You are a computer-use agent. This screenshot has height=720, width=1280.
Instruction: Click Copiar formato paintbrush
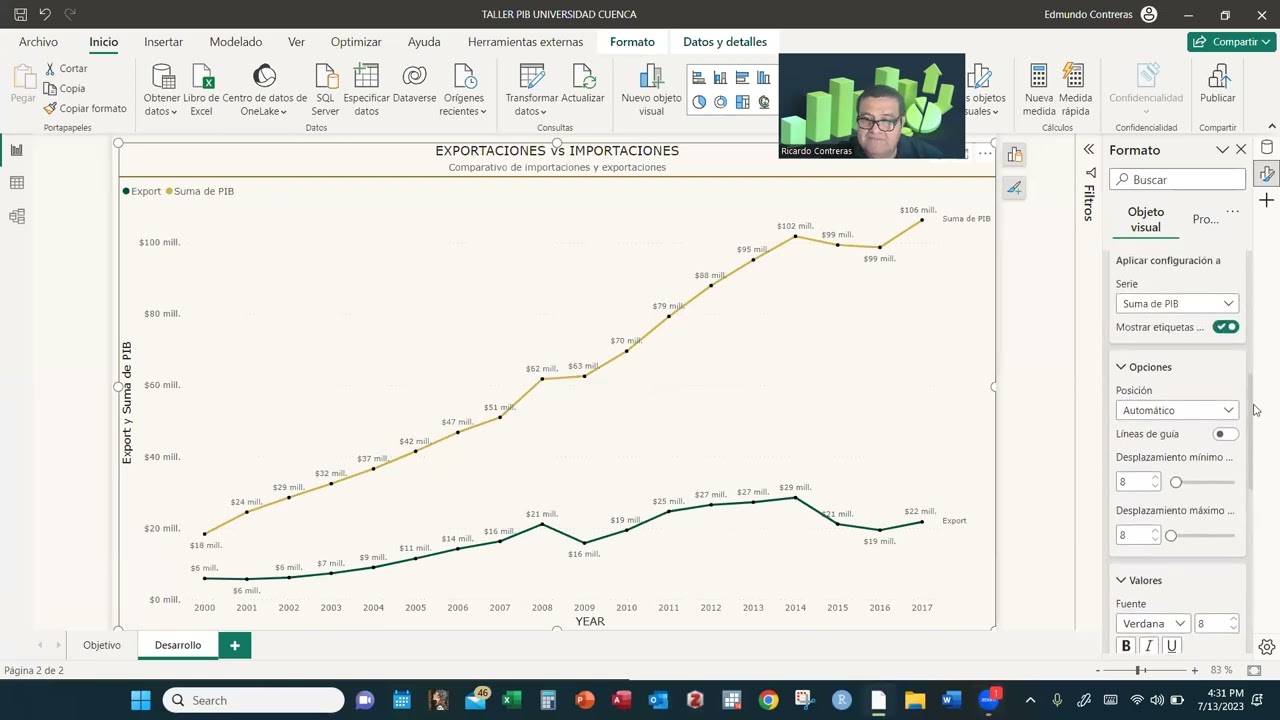85,108
